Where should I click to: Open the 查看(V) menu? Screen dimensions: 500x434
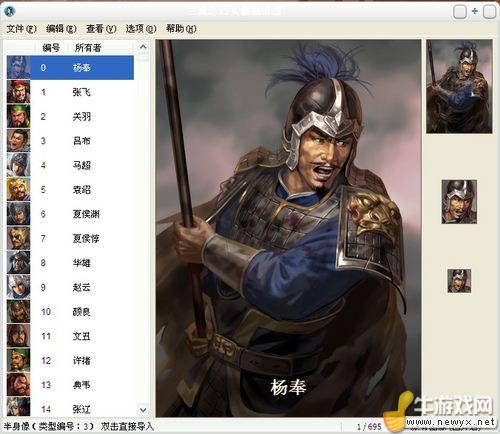coord(101,29)
